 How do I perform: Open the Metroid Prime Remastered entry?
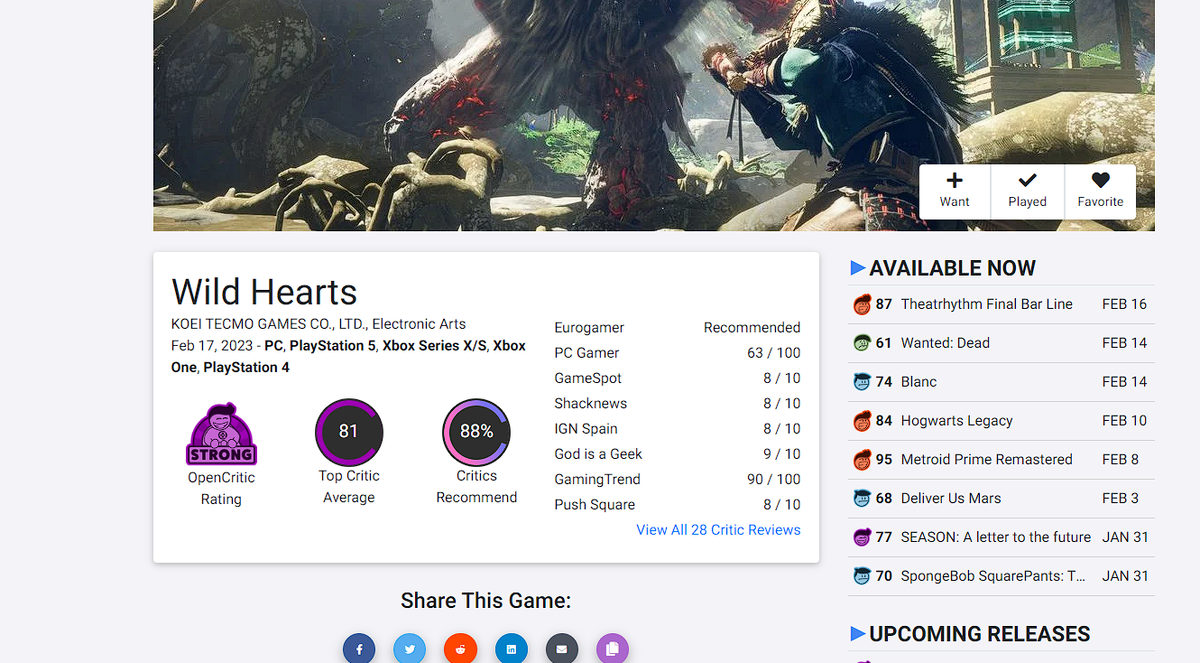[1001, 460]
